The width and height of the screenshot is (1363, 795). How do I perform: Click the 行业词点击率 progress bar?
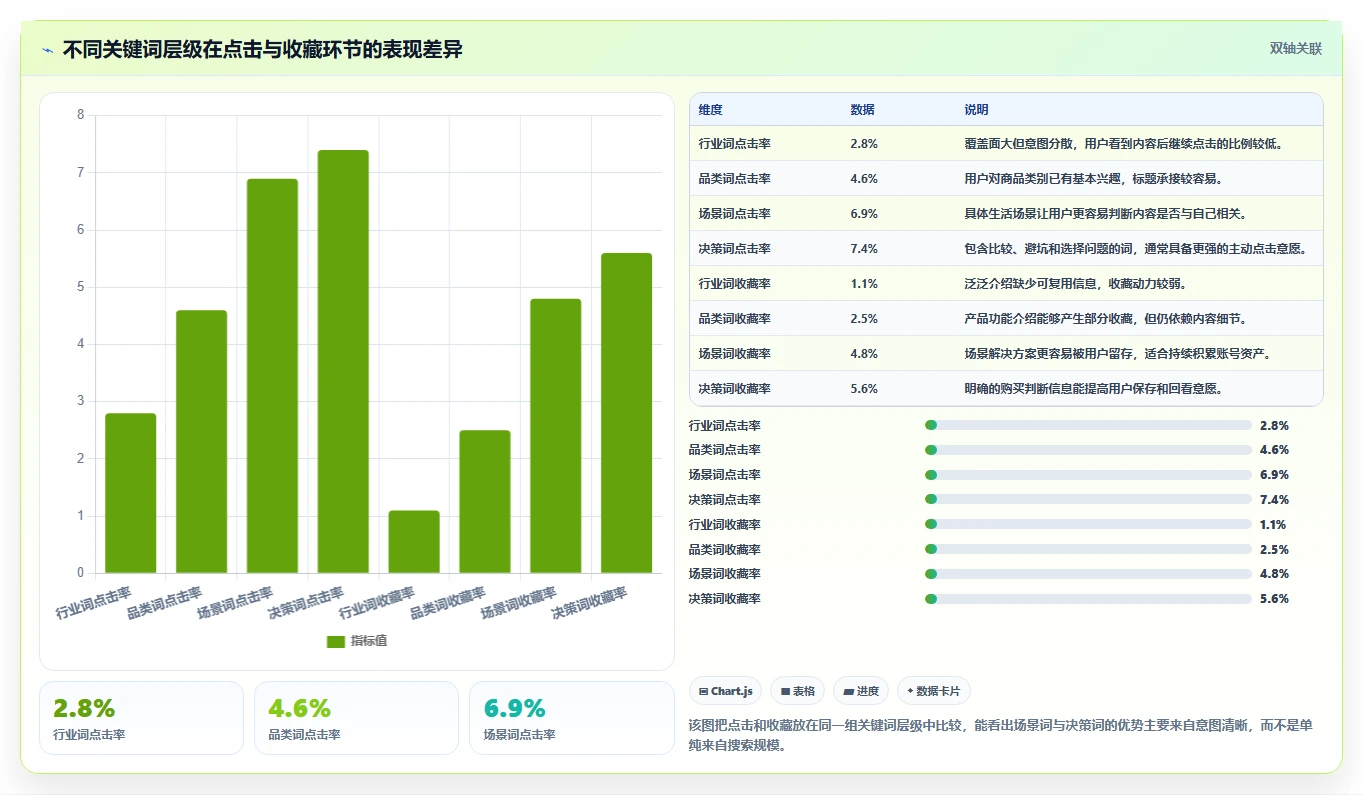click(1088, 425)
